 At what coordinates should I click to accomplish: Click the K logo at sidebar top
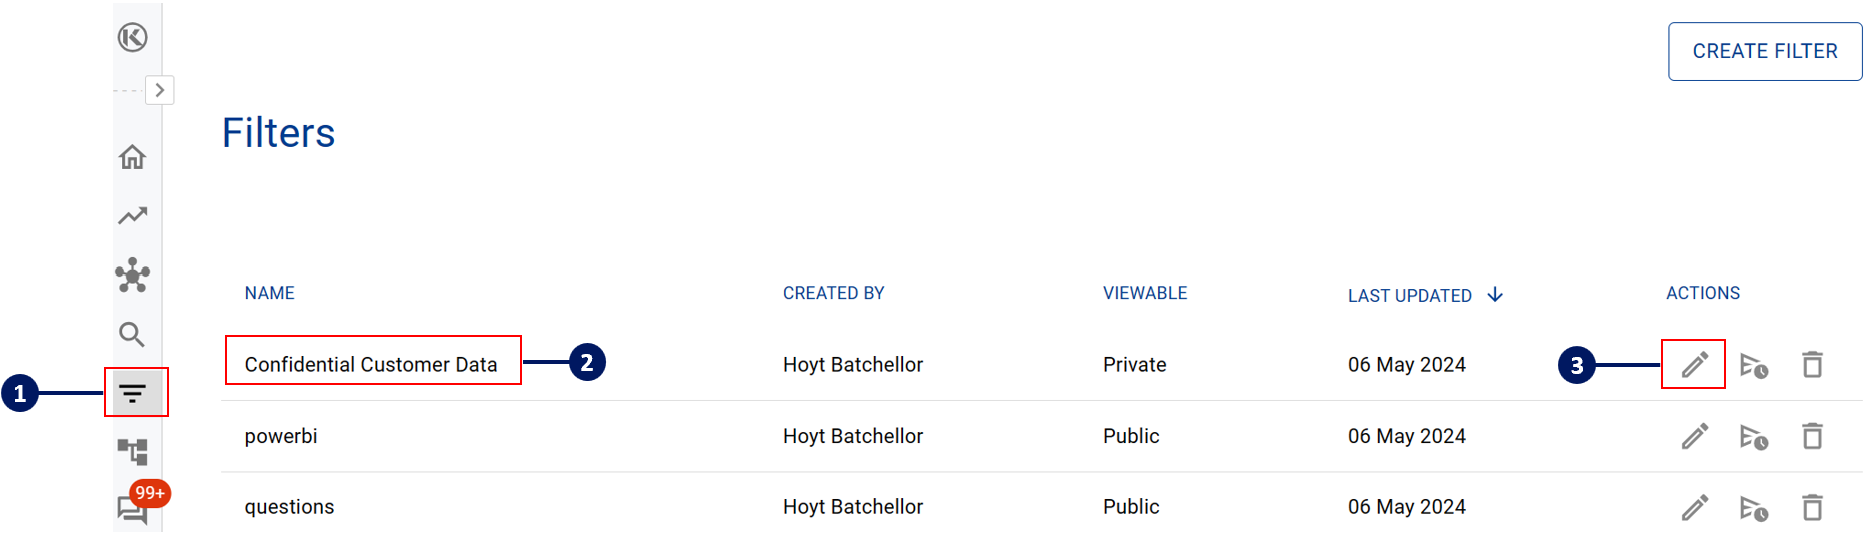coord(132,38)
